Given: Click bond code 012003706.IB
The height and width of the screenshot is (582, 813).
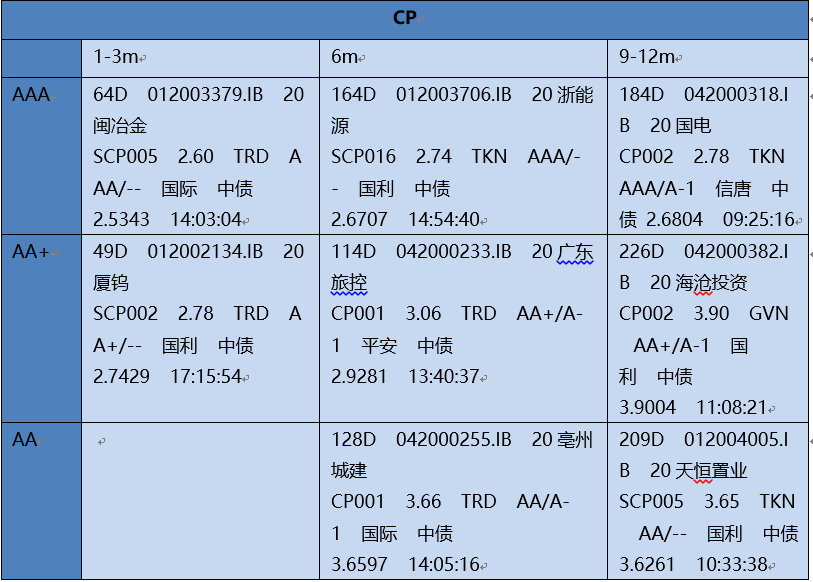Looking at the screenshot, I should [454, 94].
